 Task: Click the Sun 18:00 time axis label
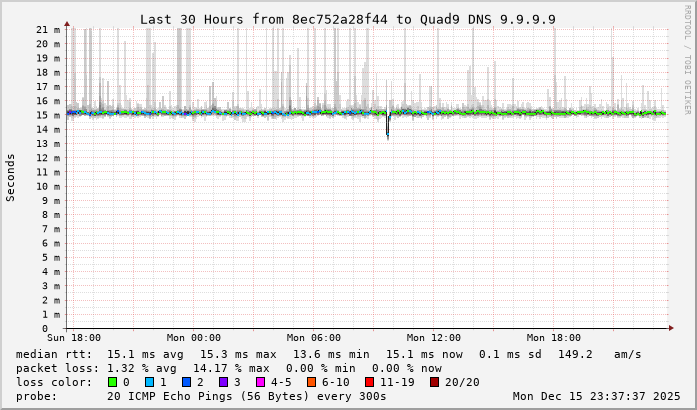[x=72, y=338]
